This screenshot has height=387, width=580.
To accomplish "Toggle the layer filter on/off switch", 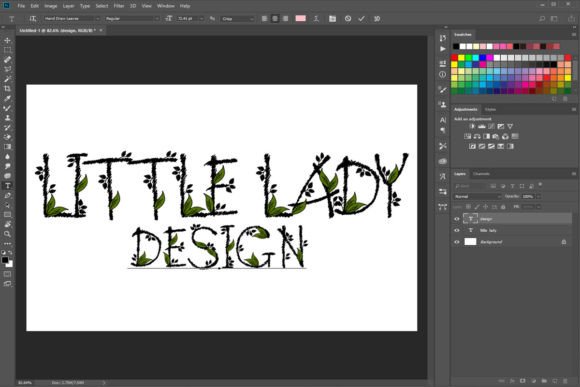I will click(x=540, y=184).
